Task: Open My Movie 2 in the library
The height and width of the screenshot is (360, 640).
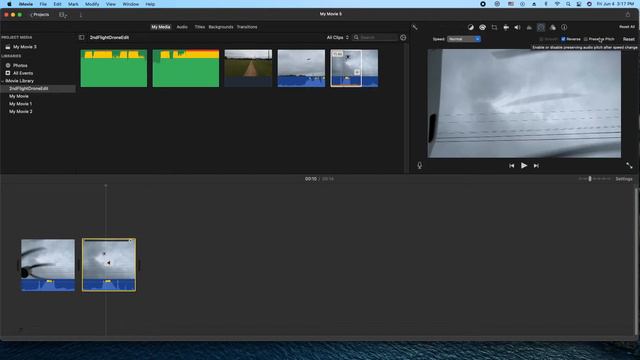Action: [x=20, y=111]
